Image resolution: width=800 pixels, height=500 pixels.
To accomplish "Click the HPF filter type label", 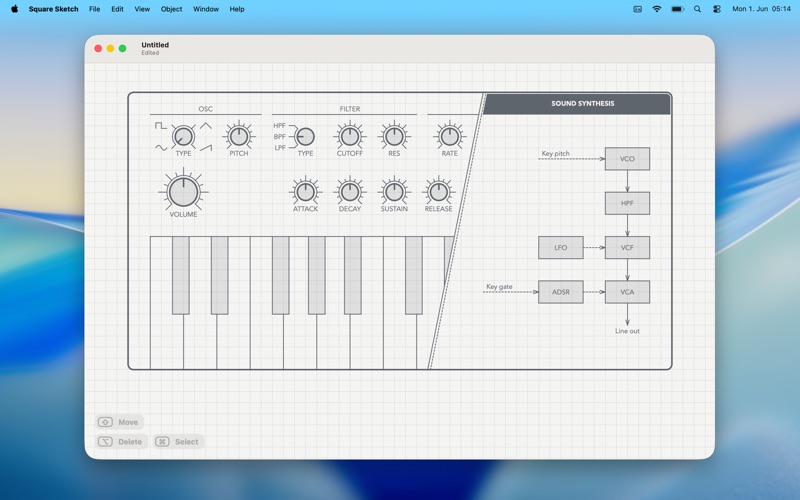I will 280,126.
